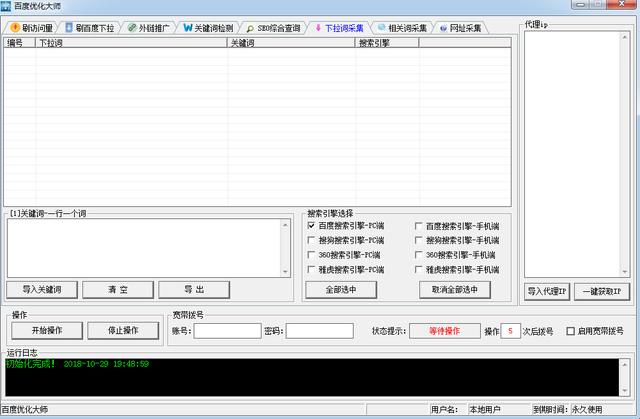640x419 pixels.
Task: Click the 停止操作 button
Action: point(123,330)
